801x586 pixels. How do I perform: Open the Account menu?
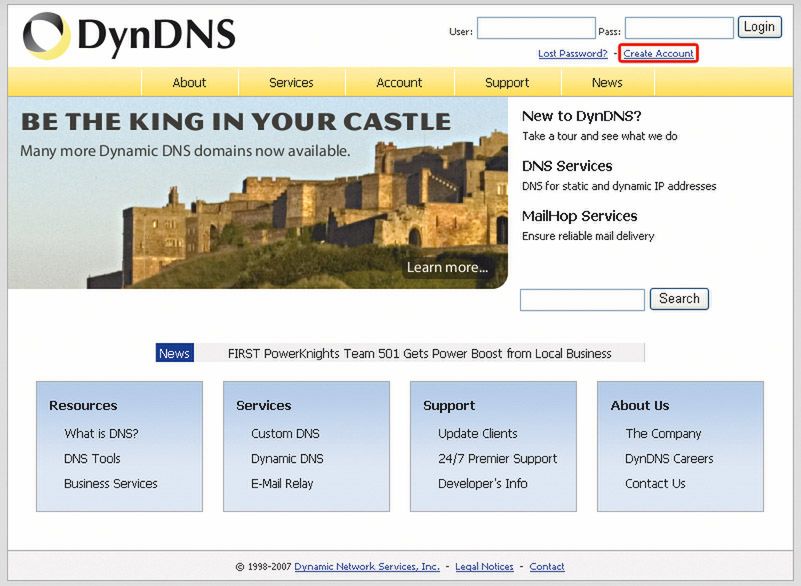tap(399, 82)
